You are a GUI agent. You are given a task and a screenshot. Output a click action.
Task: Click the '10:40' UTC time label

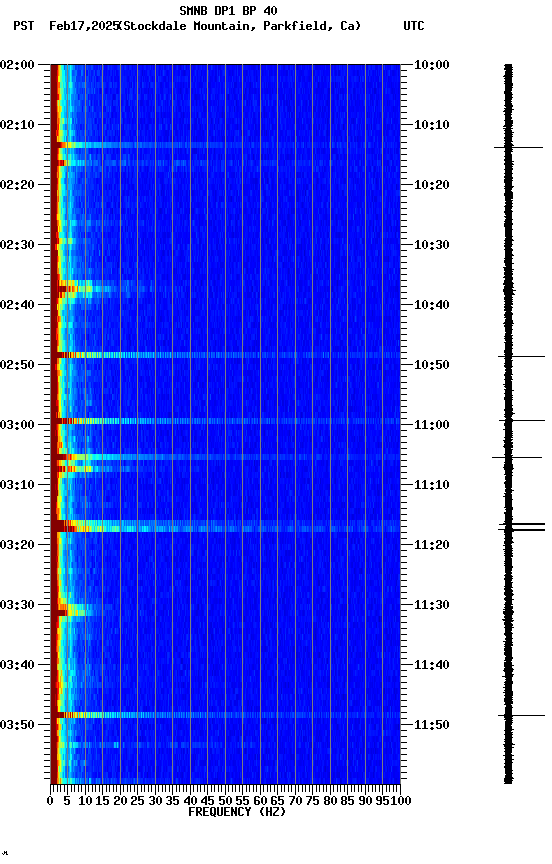tap(432, 305)
